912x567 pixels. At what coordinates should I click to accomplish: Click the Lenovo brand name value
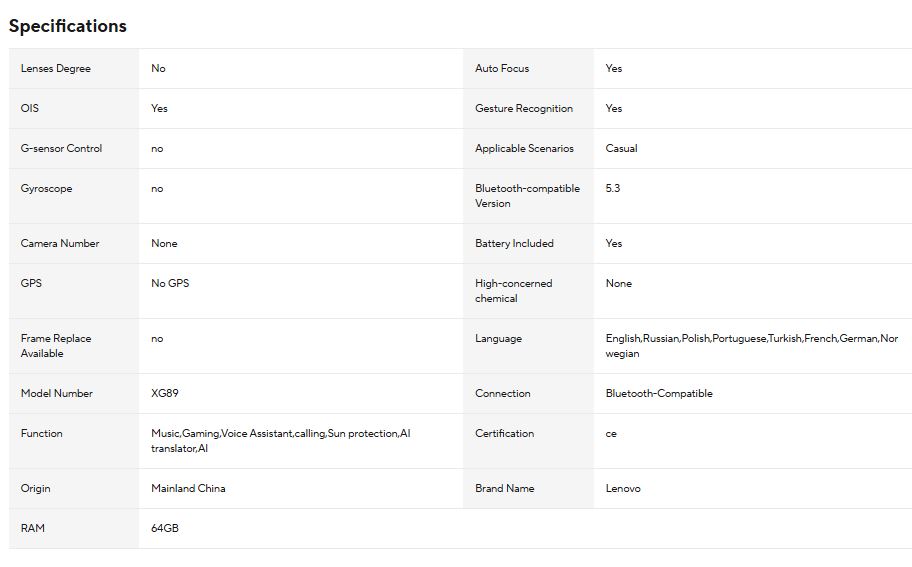tap(623, 488)
